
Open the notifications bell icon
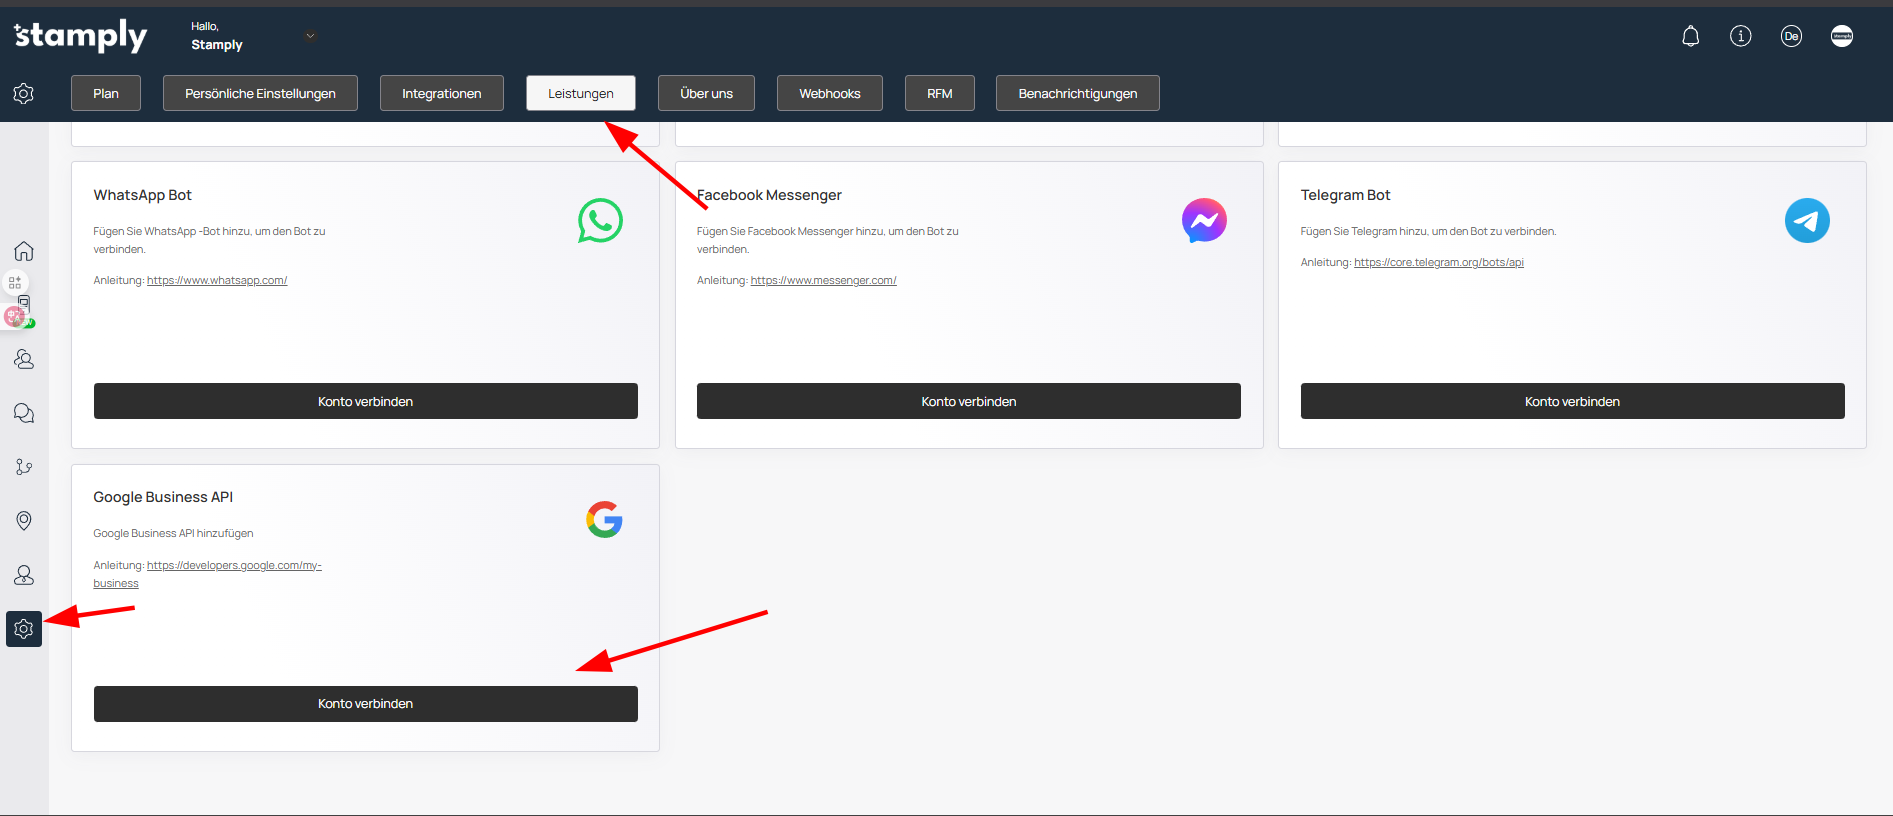(x=1690, y=37)
